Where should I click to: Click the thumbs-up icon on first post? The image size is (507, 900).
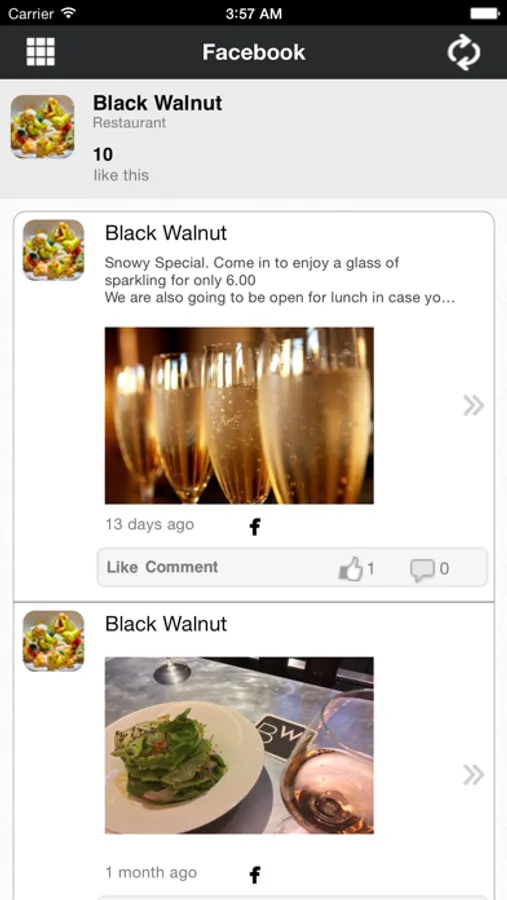pos(351,569)
